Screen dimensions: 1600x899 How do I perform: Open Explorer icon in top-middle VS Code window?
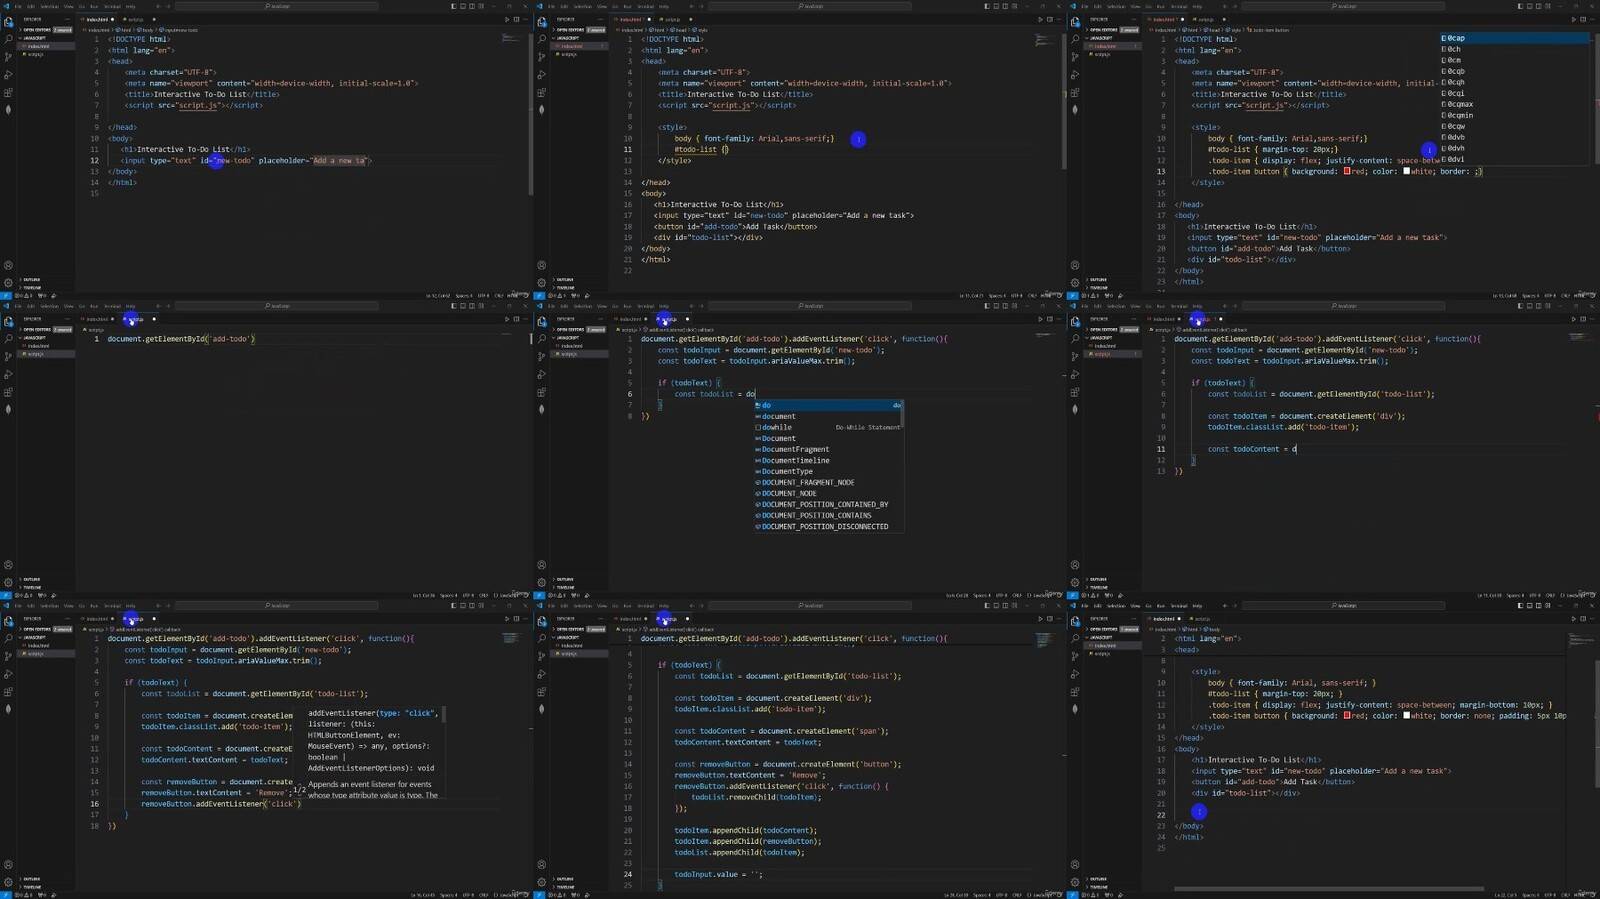click(541, 21)
